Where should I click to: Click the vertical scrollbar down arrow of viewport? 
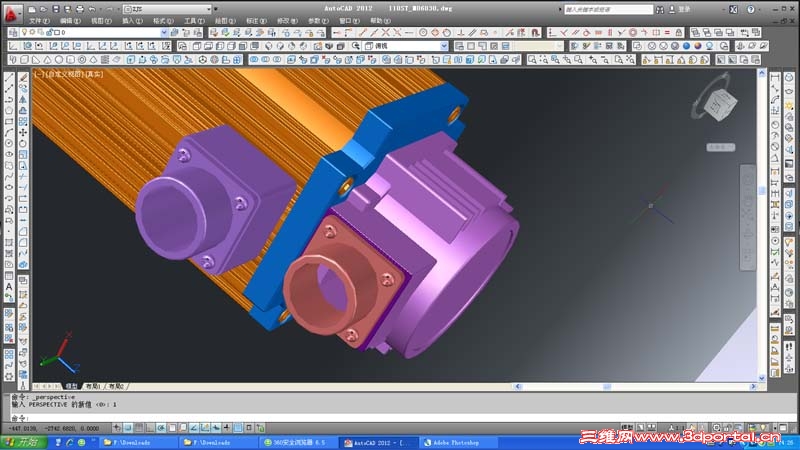(x=762, y=379)
